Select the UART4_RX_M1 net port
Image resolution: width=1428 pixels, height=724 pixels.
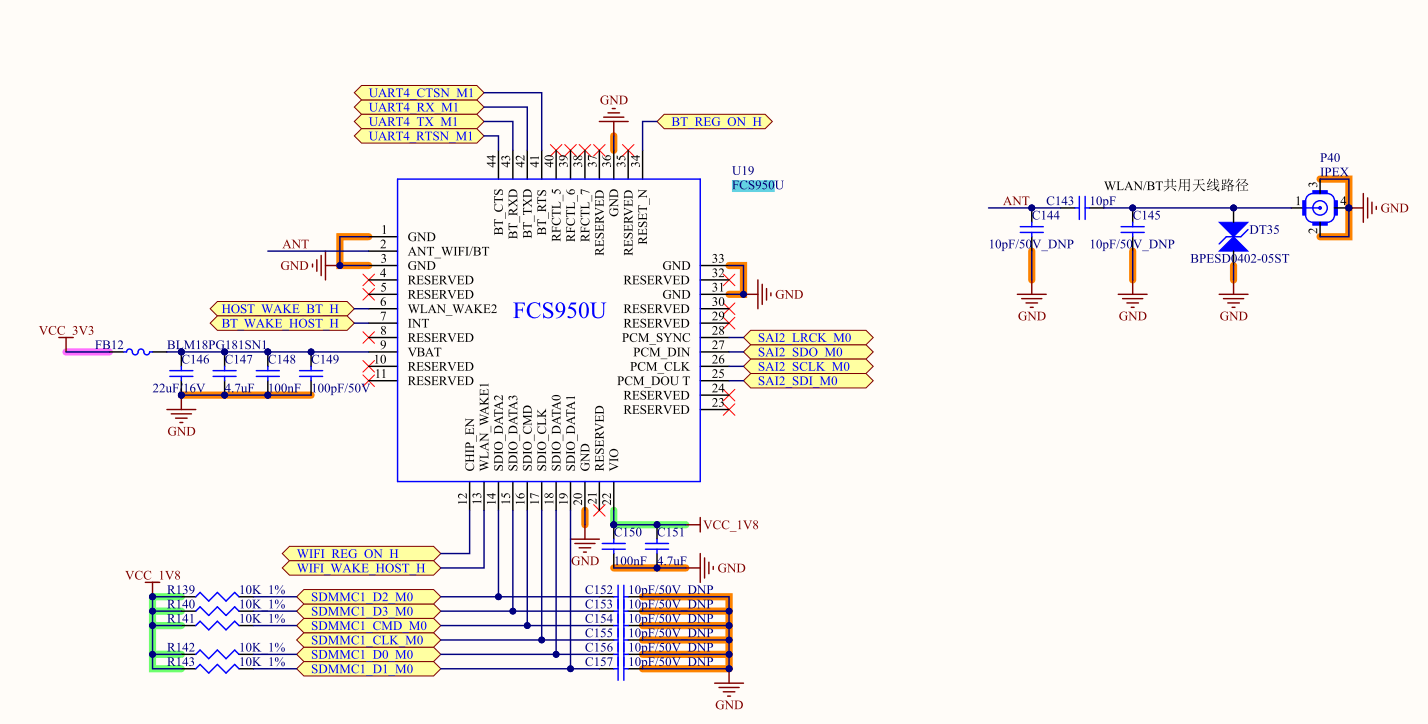point(420,107)
